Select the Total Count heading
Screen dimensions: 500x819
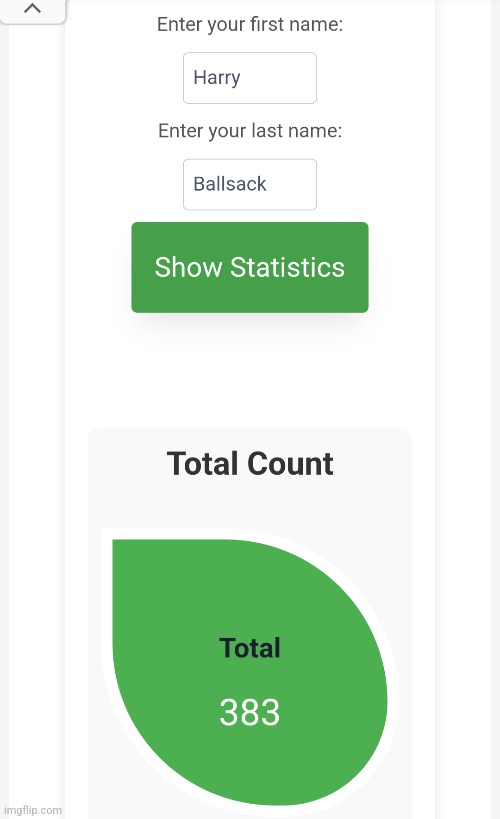250,463
